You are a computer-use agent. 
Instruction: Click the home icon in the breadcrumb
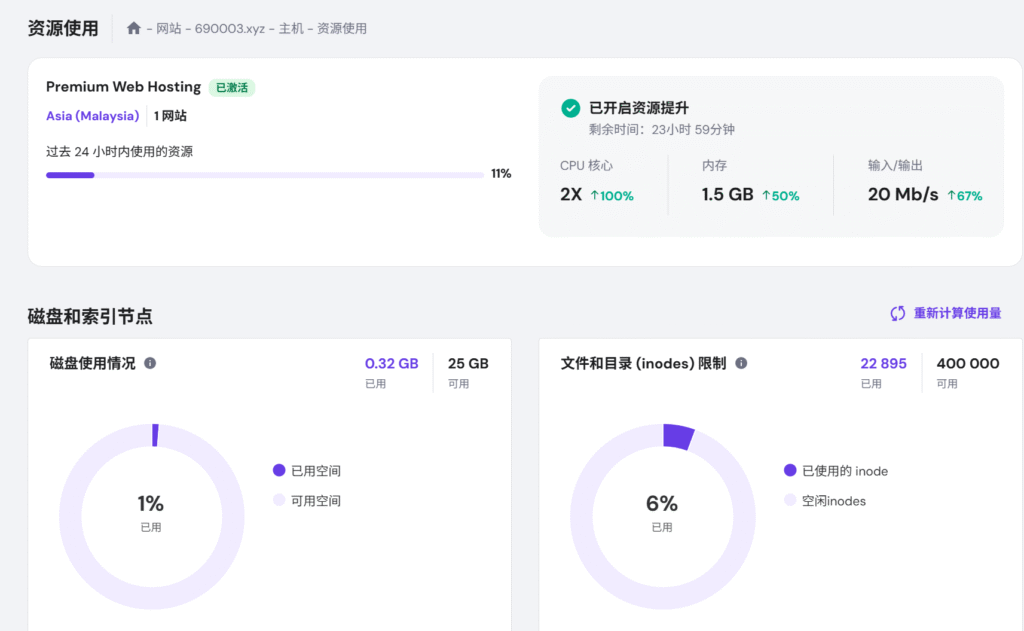tap(134, 29)
